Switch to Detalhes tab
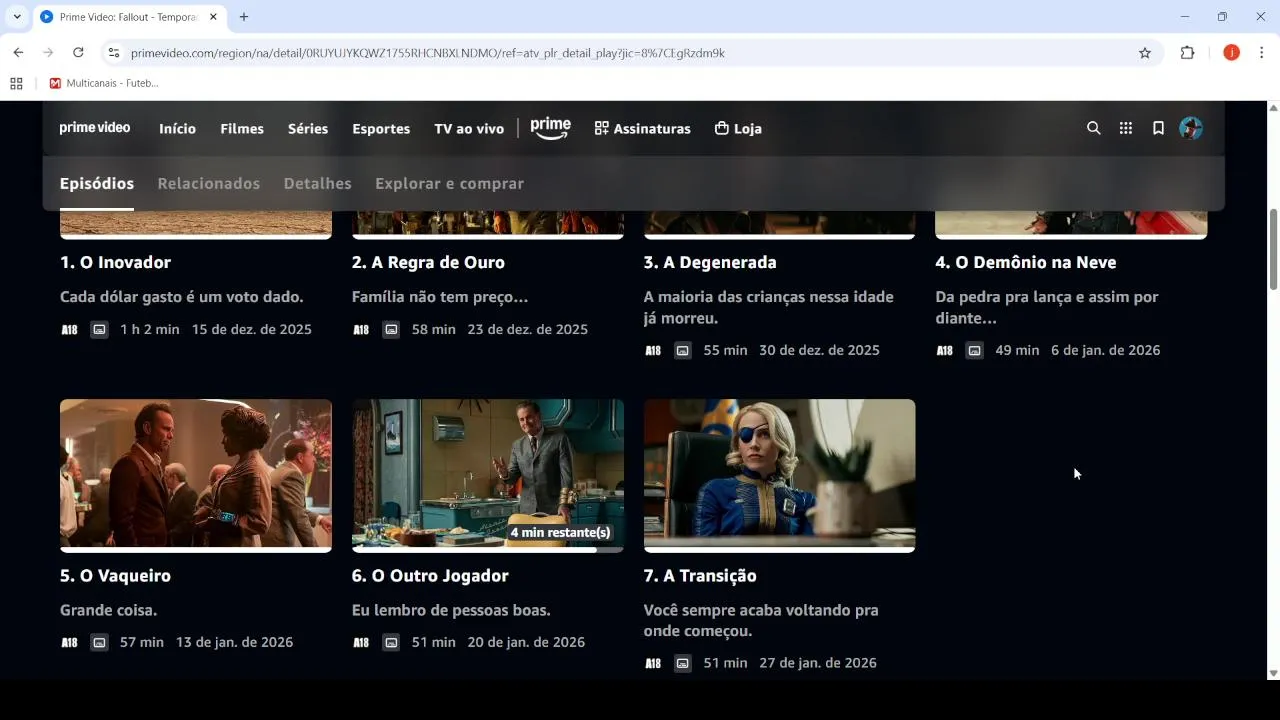1280x720 pixels. click(x=317, y=184)
